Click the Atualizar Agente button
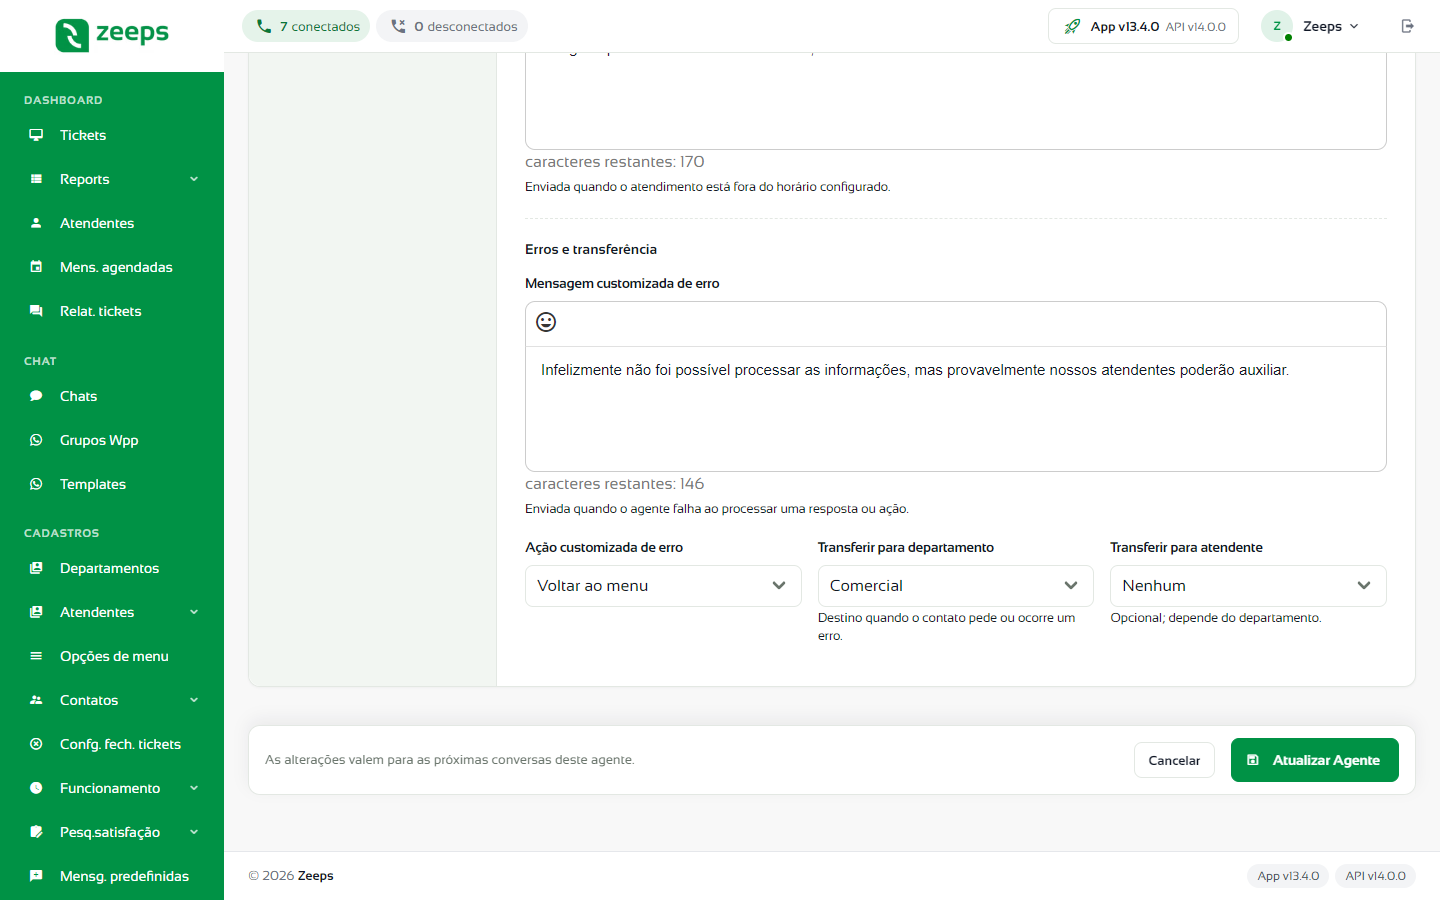 pos(1314,760)
